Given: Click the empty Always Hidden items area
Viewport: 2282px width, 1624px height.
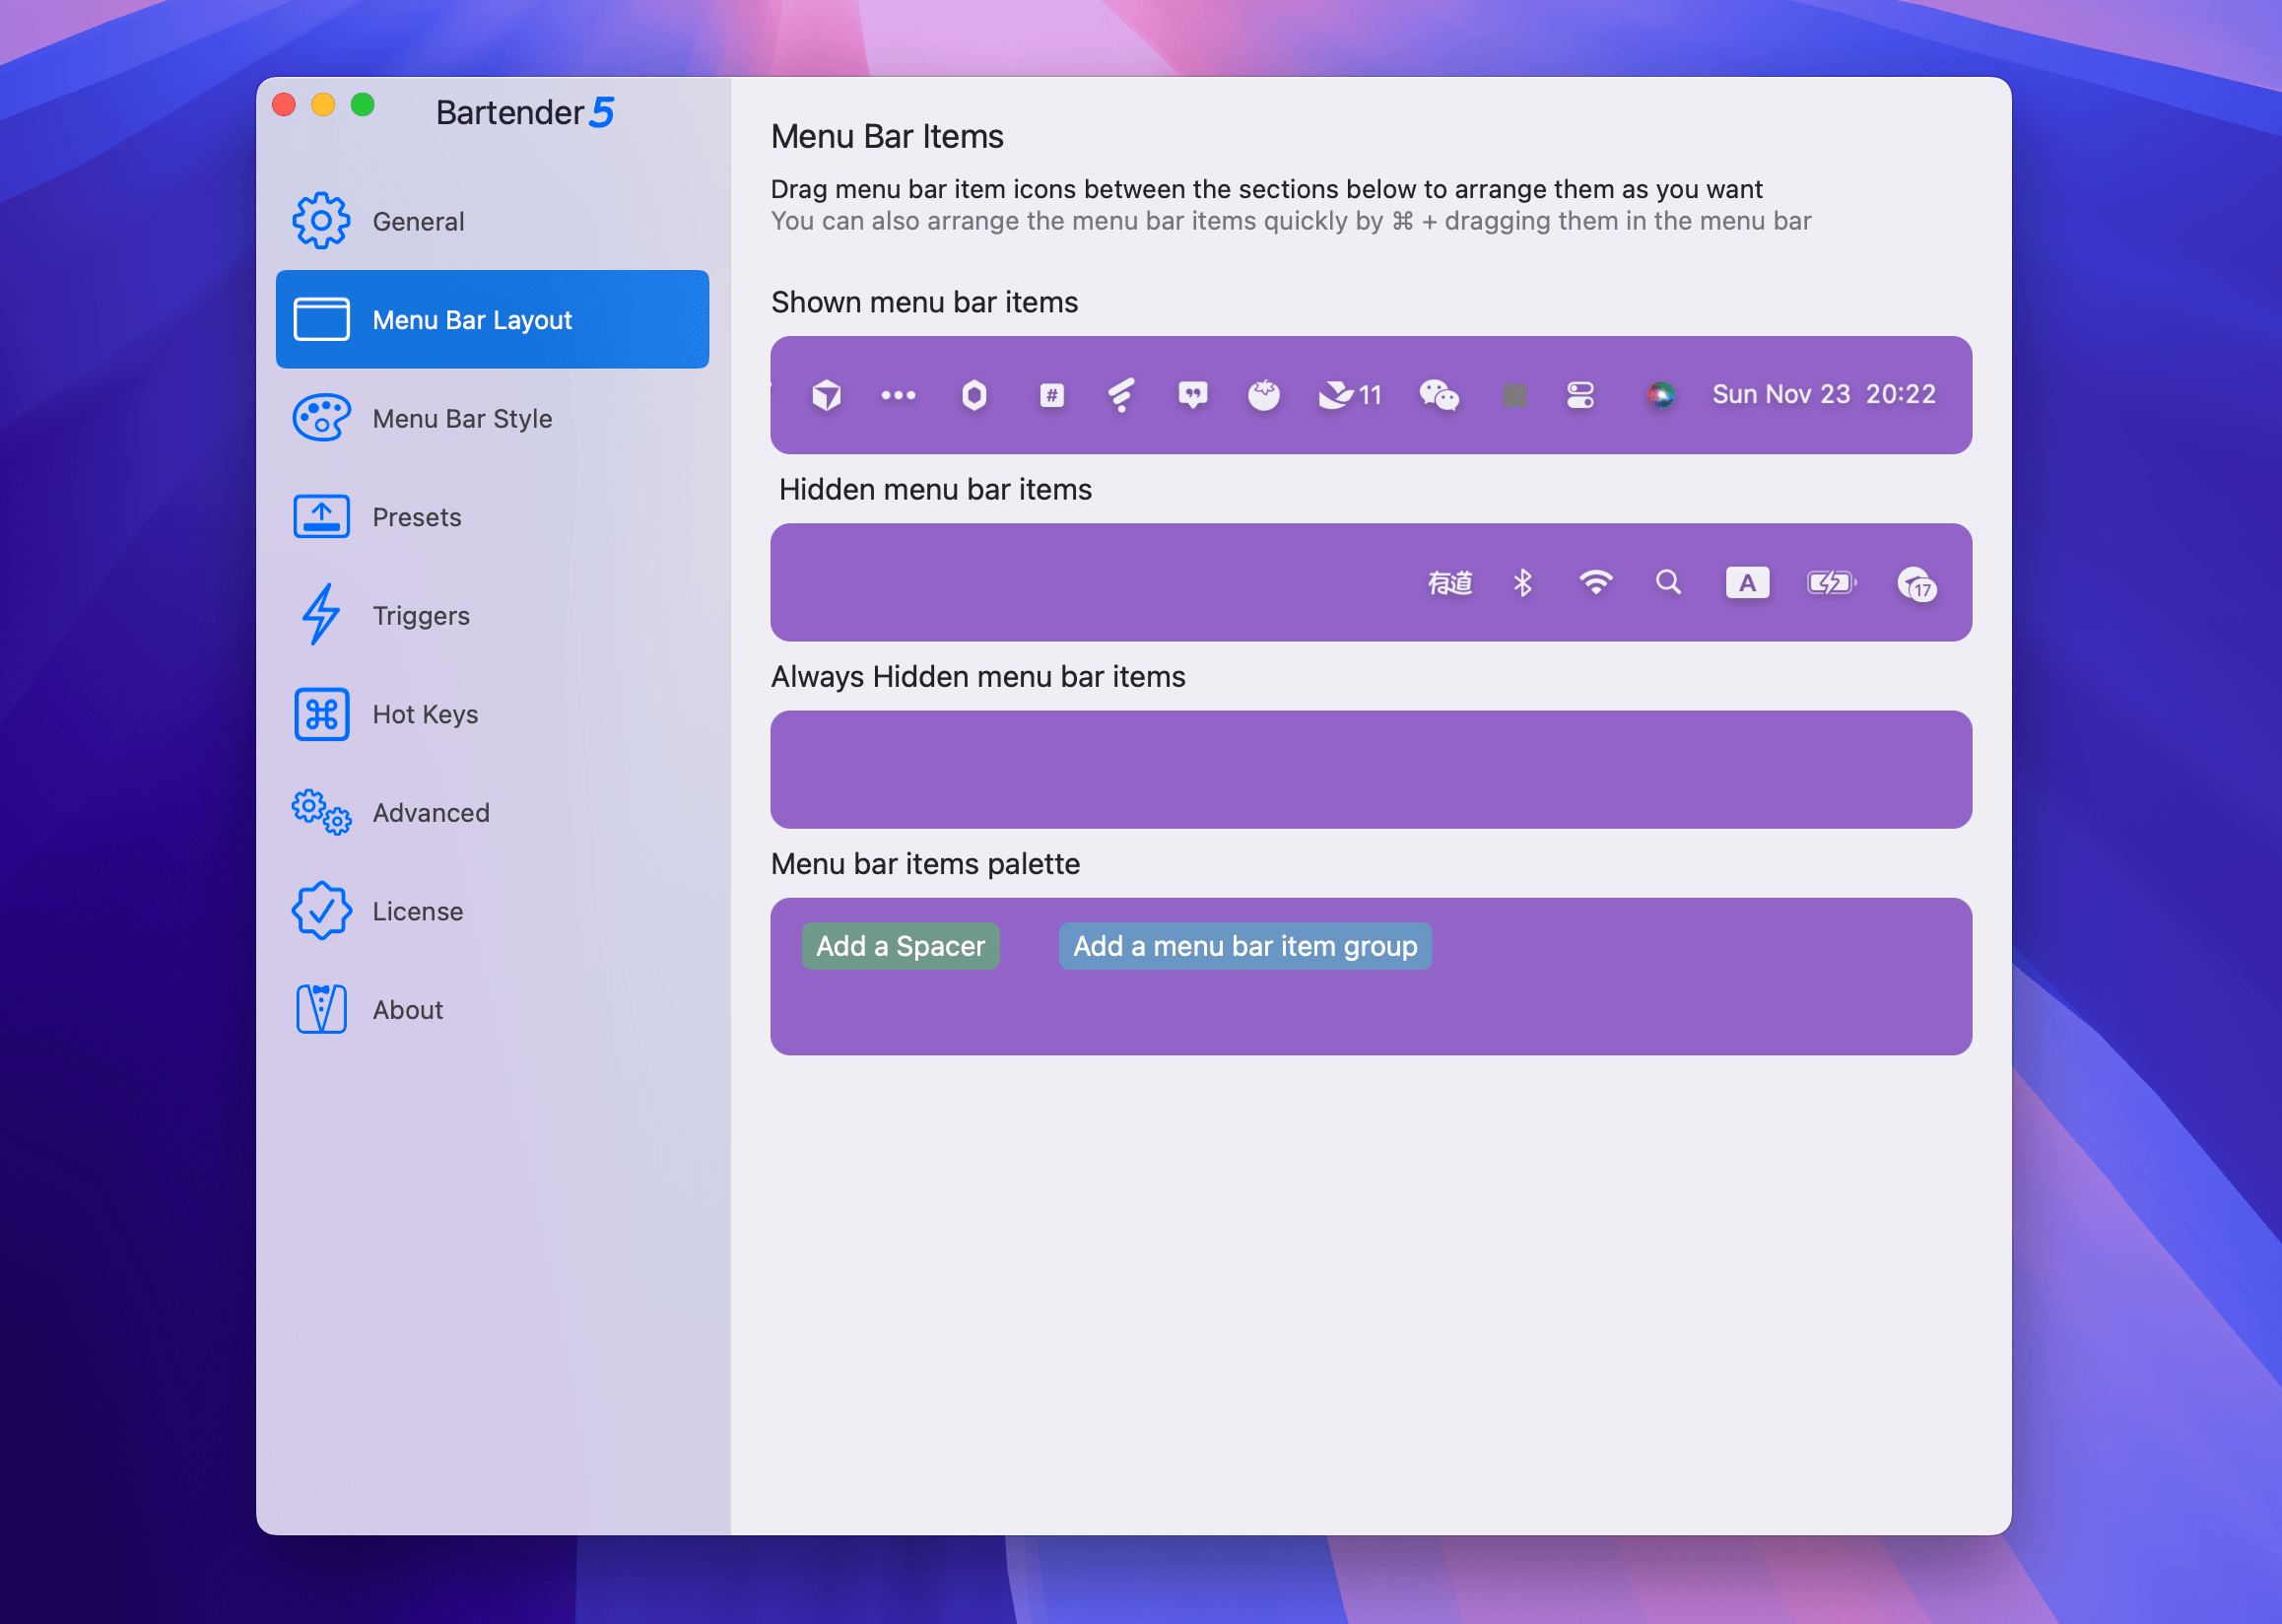Looking at the screenshot, I should click(1370, 769).
